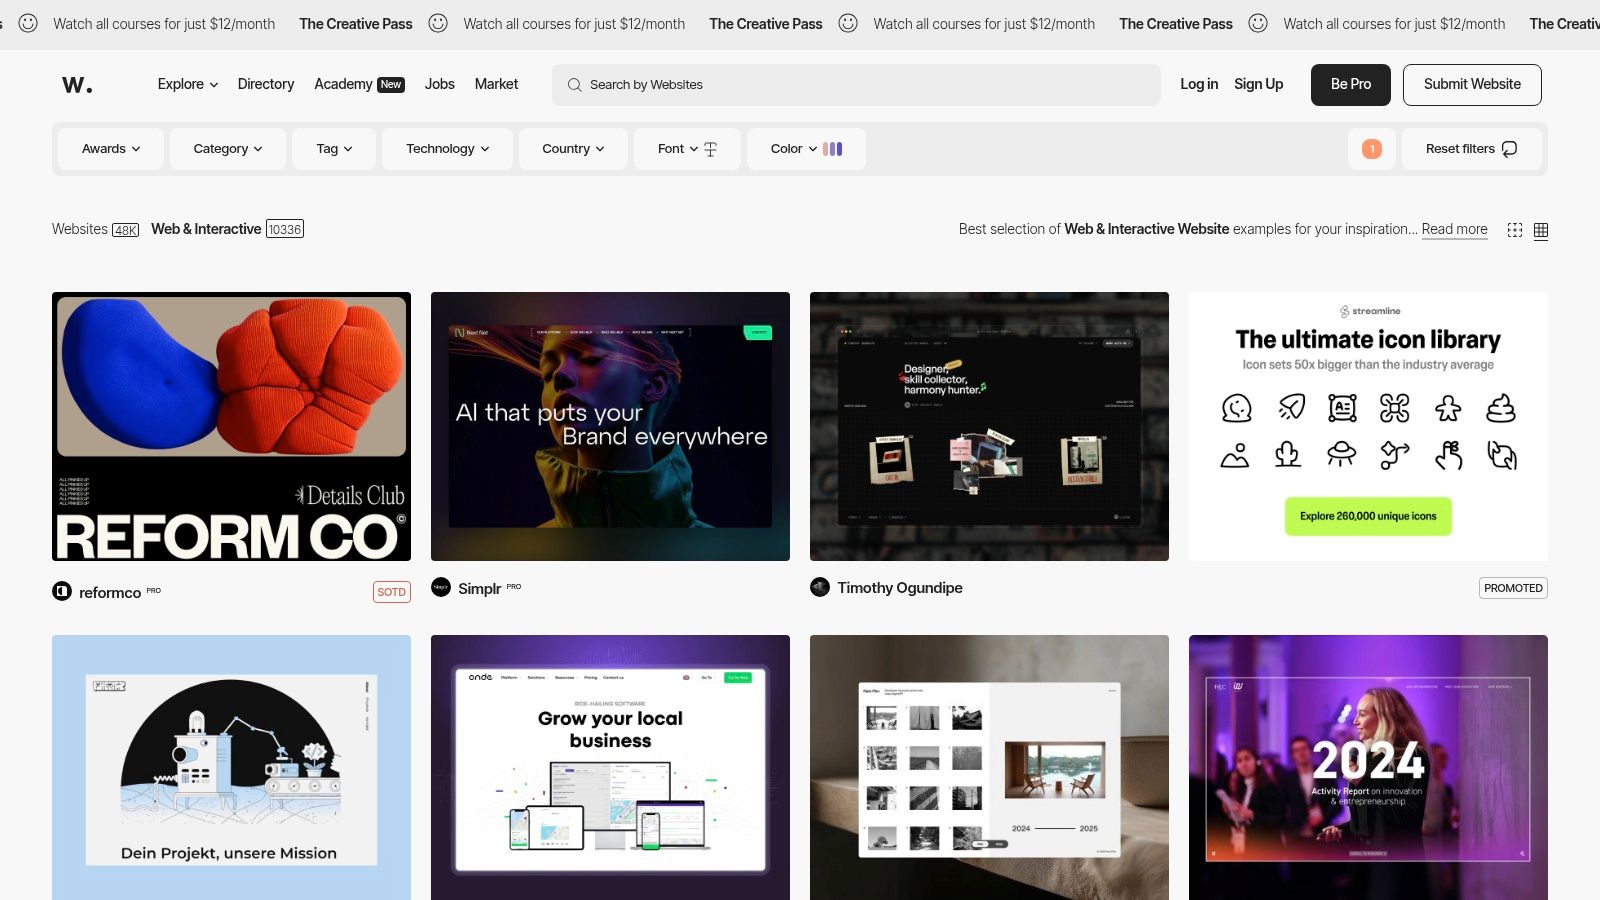Image resolution: width=1600 pixels, height=900 pixels.
Task: Click the PROMOTED badge
Action: (1513, 588)
